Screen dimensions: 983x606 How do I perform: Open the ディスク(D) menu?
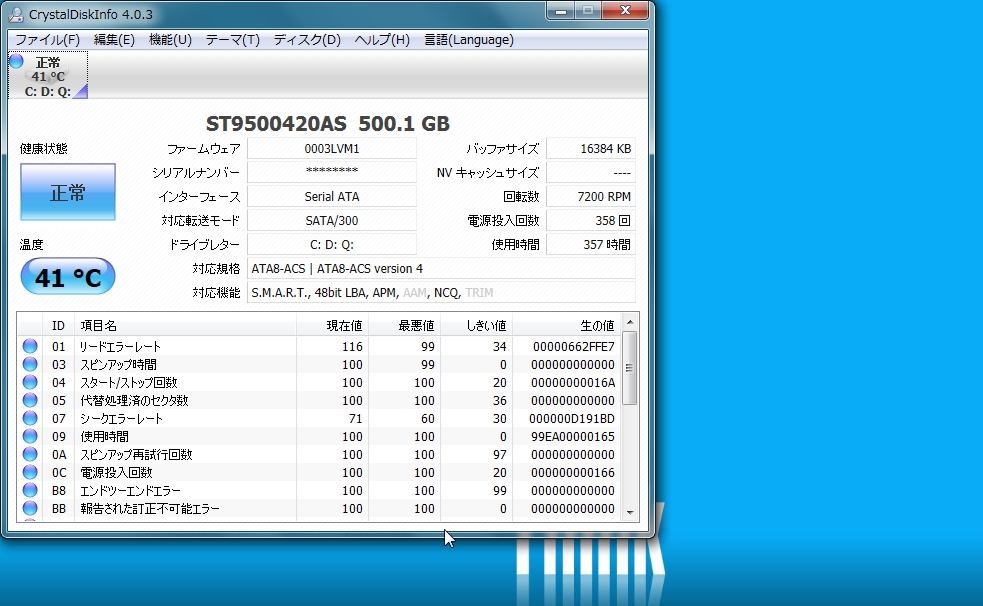point(307,40)
